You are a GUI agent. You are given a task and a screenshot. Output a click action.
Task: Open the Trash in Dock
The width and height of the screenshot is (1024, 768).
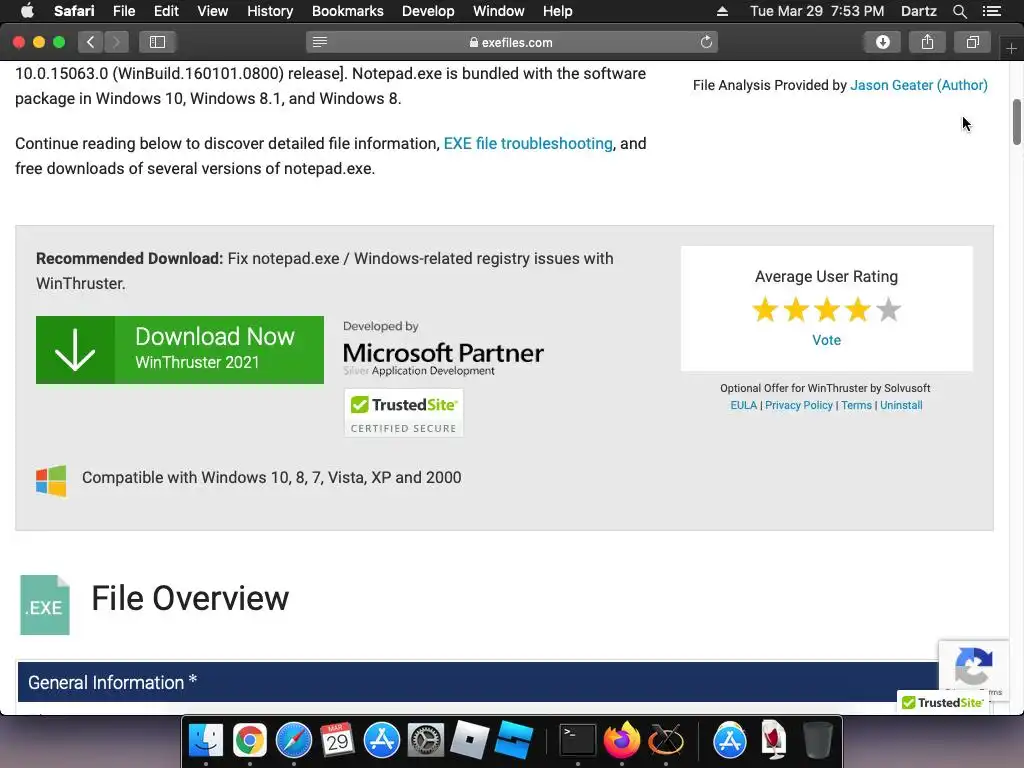[x=818, y=741]
